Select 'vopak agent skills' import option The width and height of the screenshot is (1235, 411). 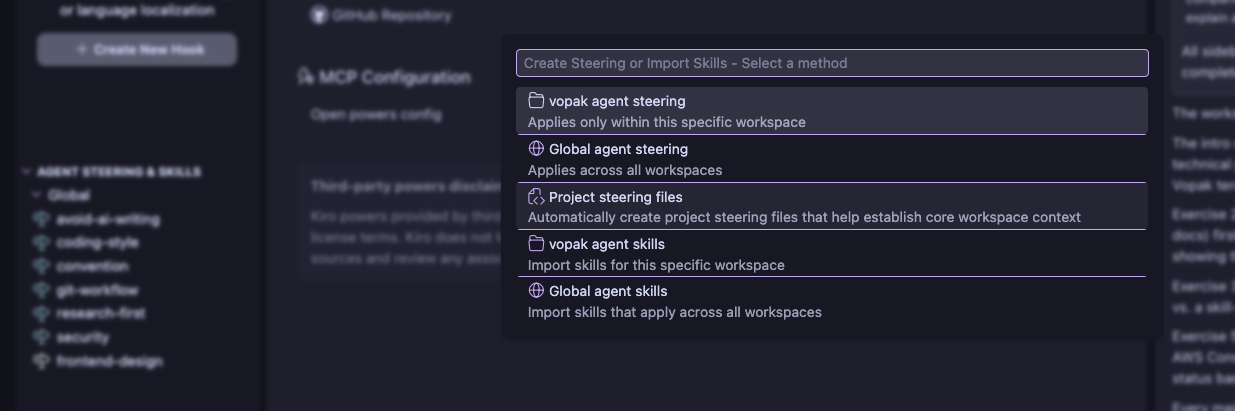832,254
